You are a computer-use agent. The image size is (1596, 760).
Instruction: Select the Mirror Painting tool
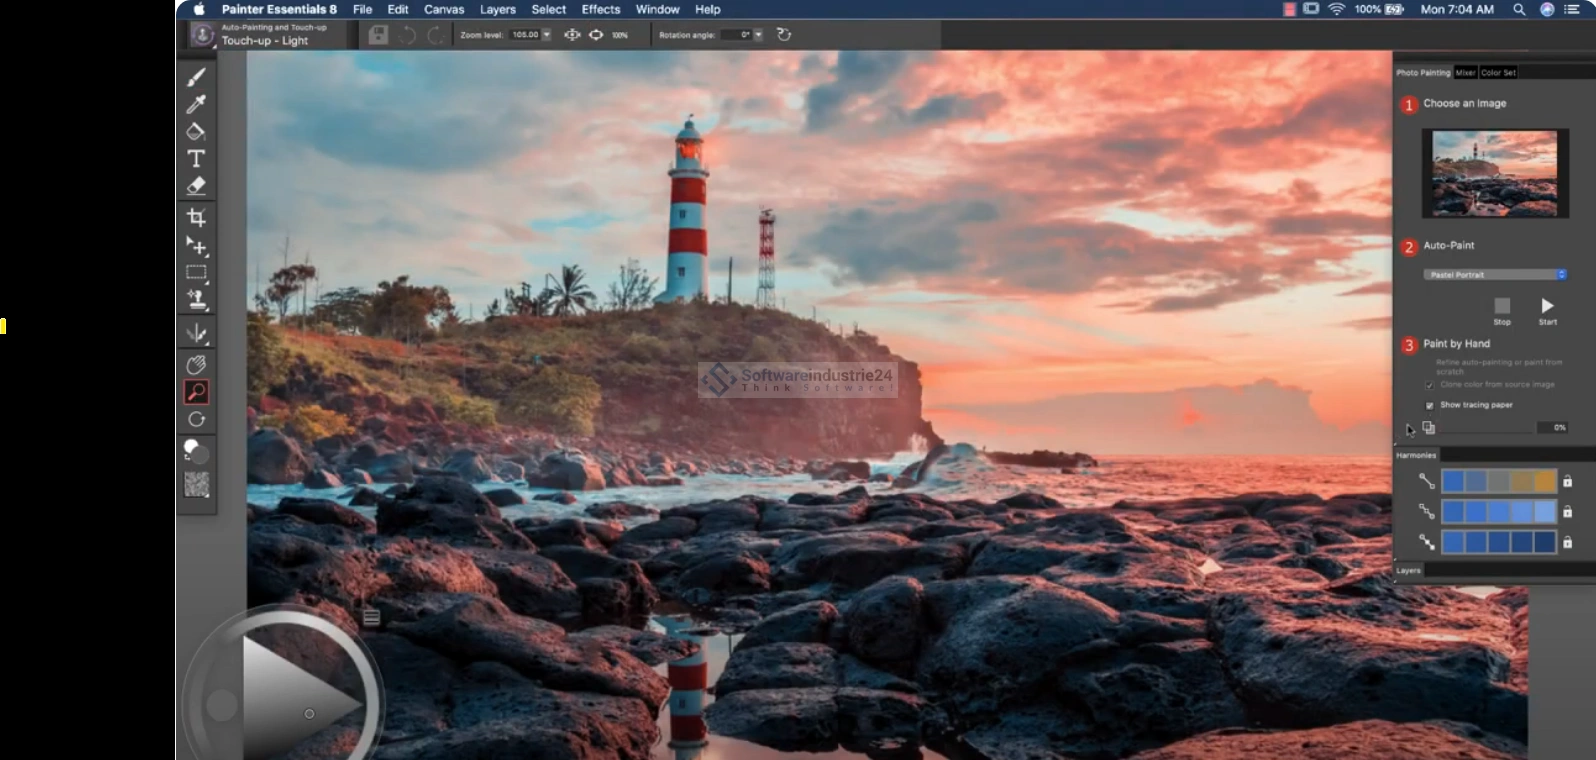196,332
